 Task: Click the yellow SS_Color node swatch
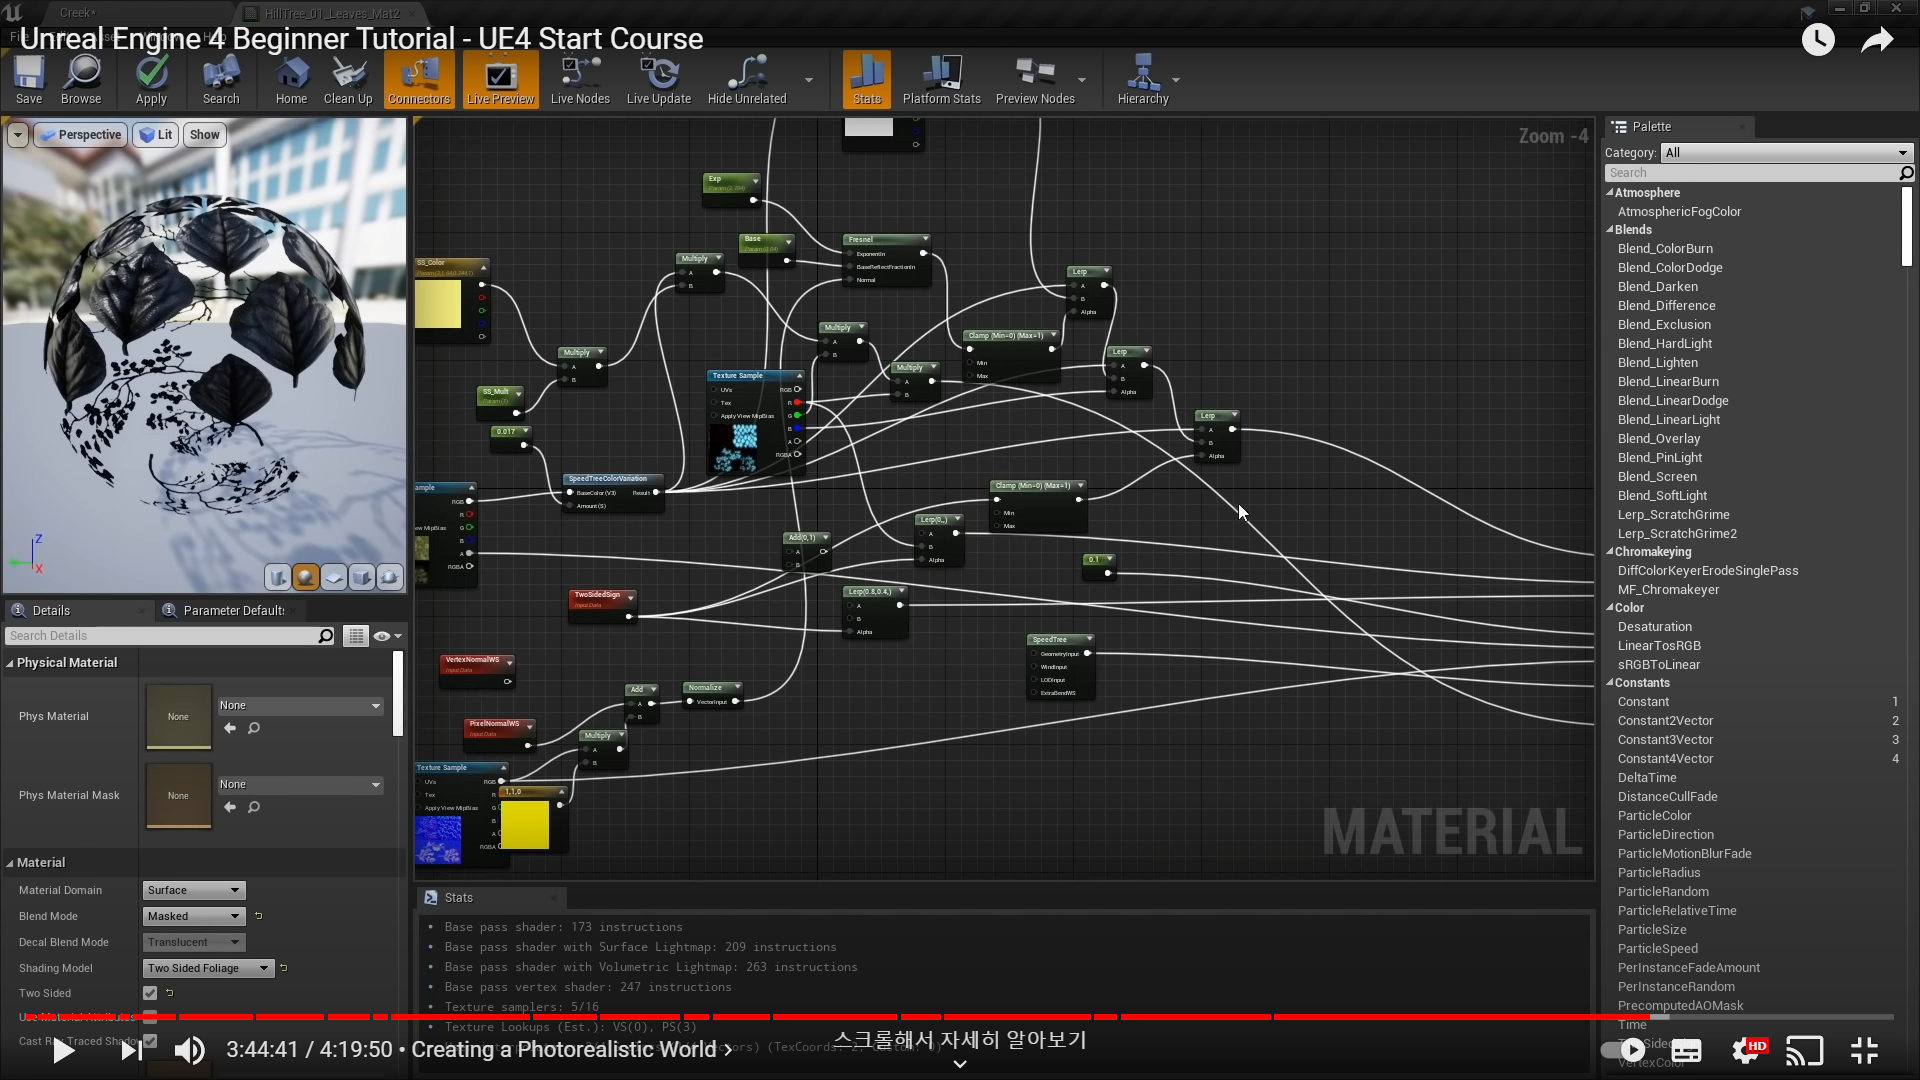[x=438, y=304]
